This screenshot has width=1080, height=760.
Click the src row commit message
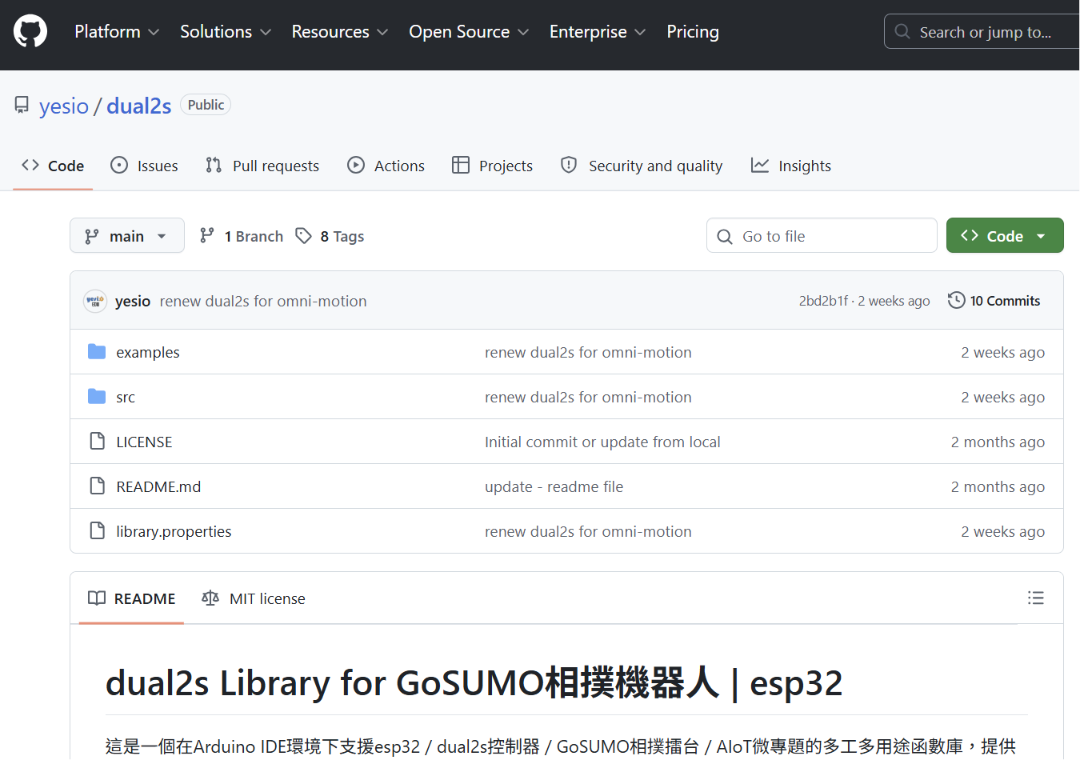point(588,397)
